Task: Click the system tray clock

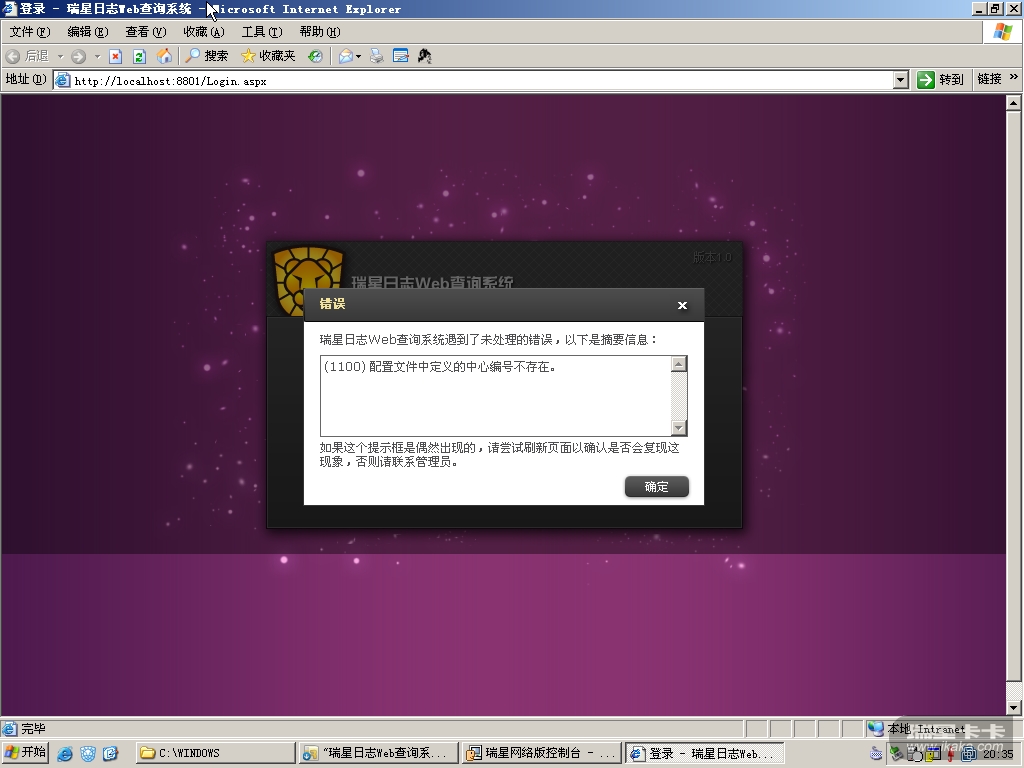Action: 998,754
